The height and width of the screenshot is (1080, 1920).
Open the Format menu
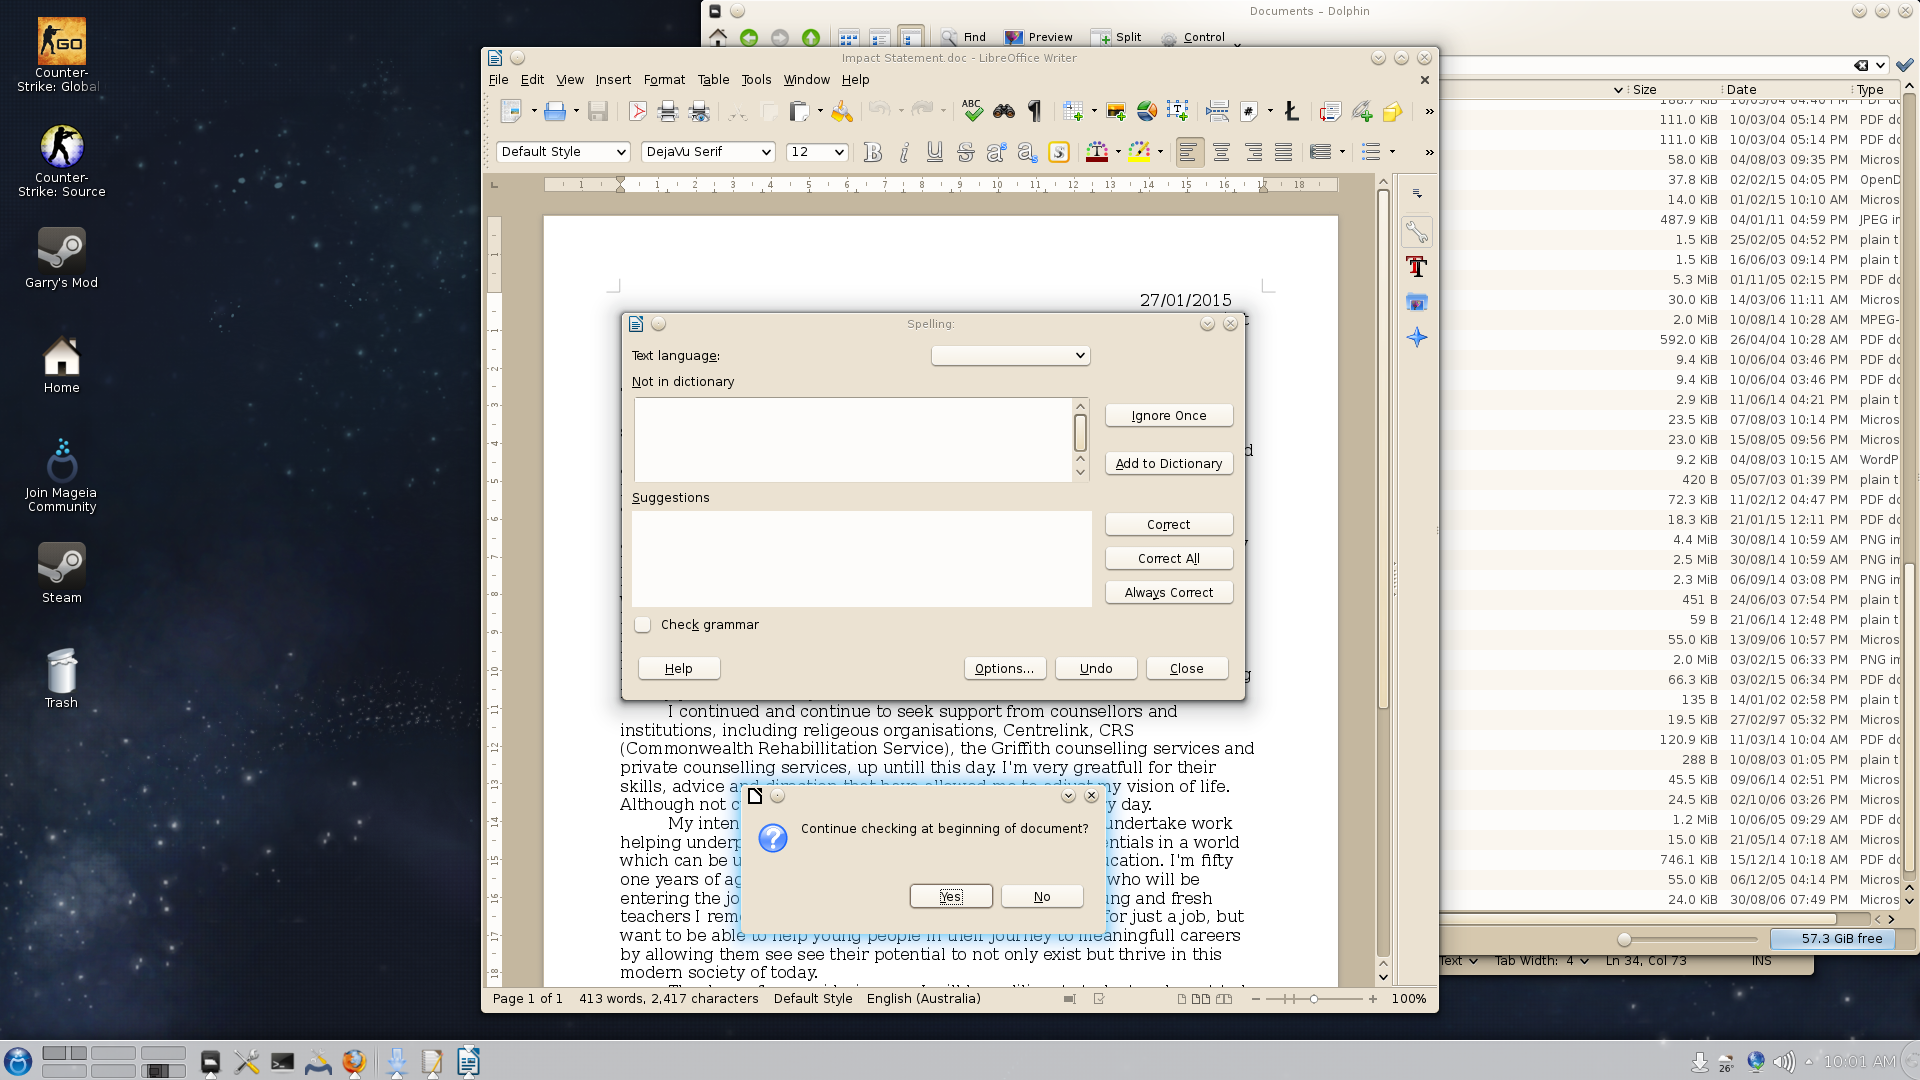tap(664, 80)
